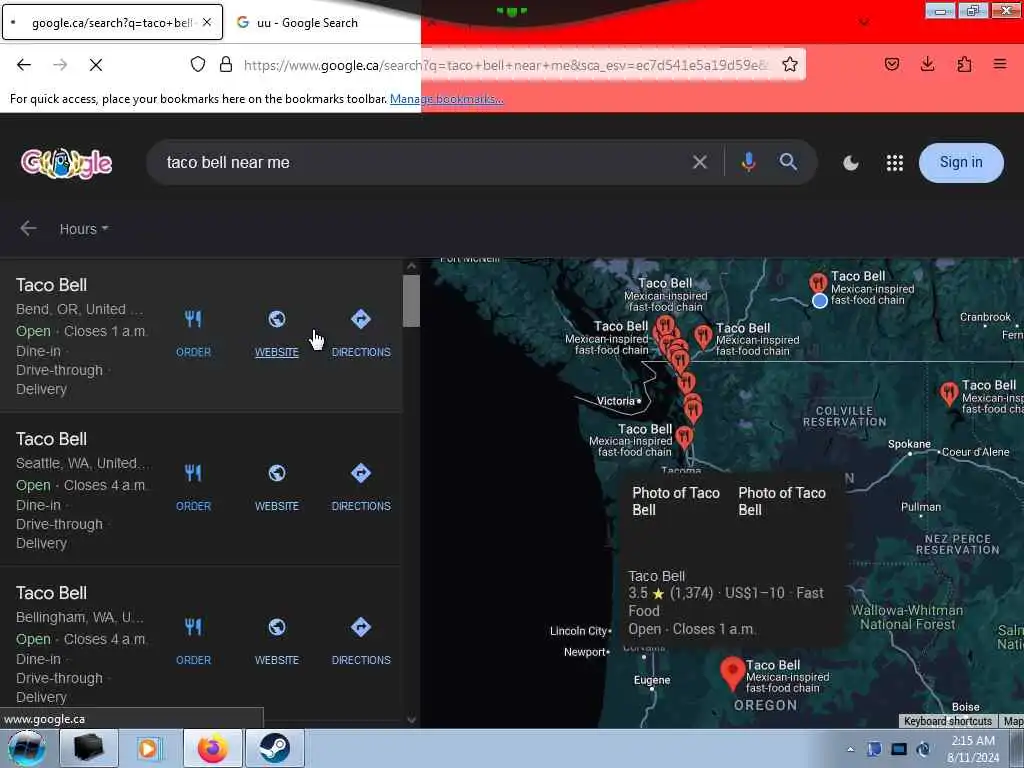Screen dimensions: 1024x768
Task: Open website for Bellingham Taco Bell
Action: (x=277, y=641)
